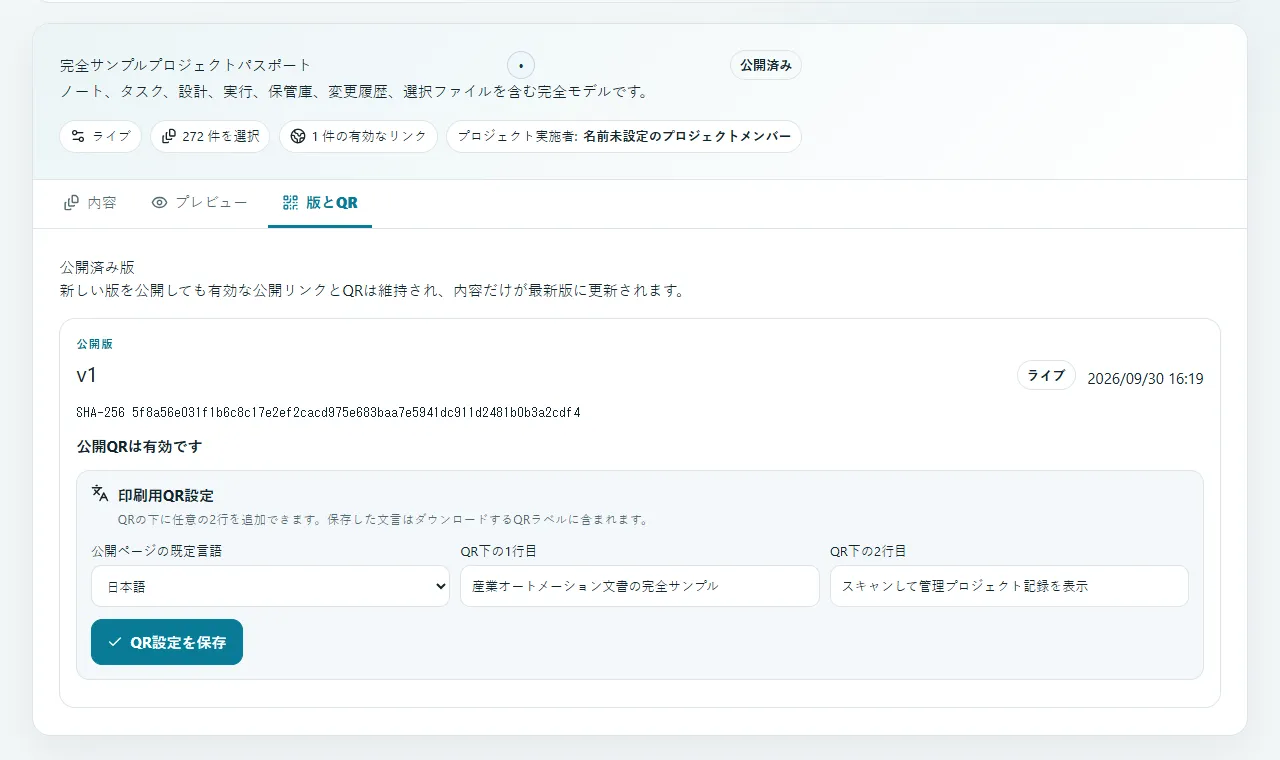The height and width of the screenshot is (760, 1280).
Task: Click the 公開QRは有効です status text
Action: pyautogui.click(x=140, y=446)
